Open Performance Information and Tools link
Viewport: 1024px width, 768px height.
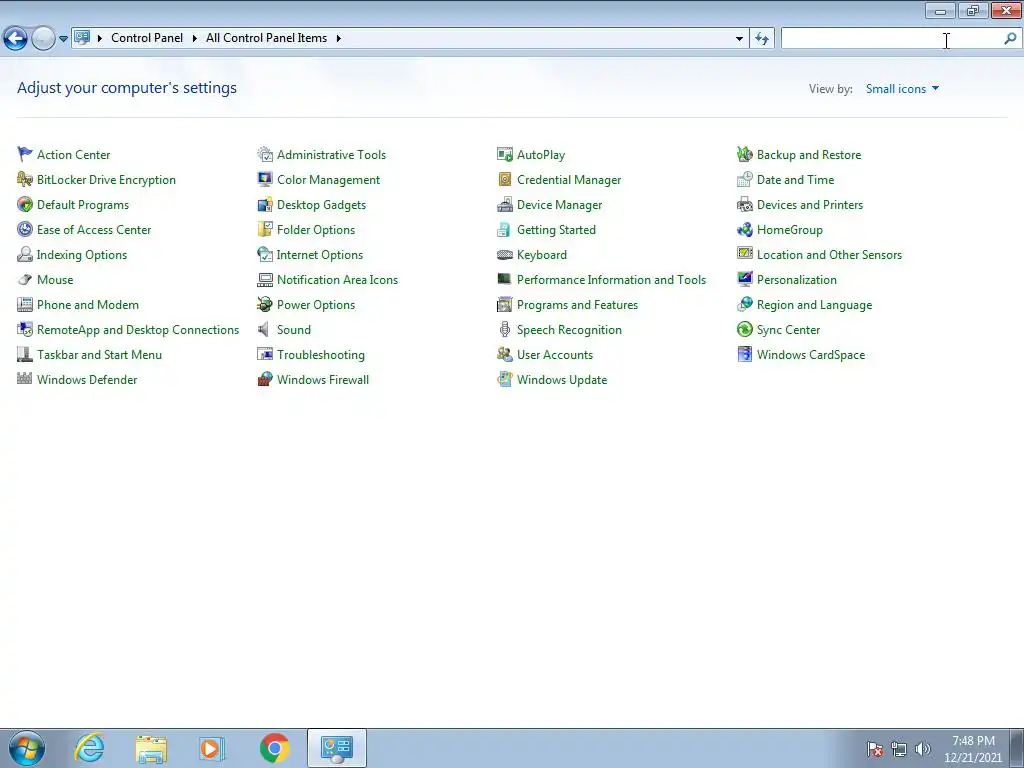pyautogui.click(x=611, y=280)
